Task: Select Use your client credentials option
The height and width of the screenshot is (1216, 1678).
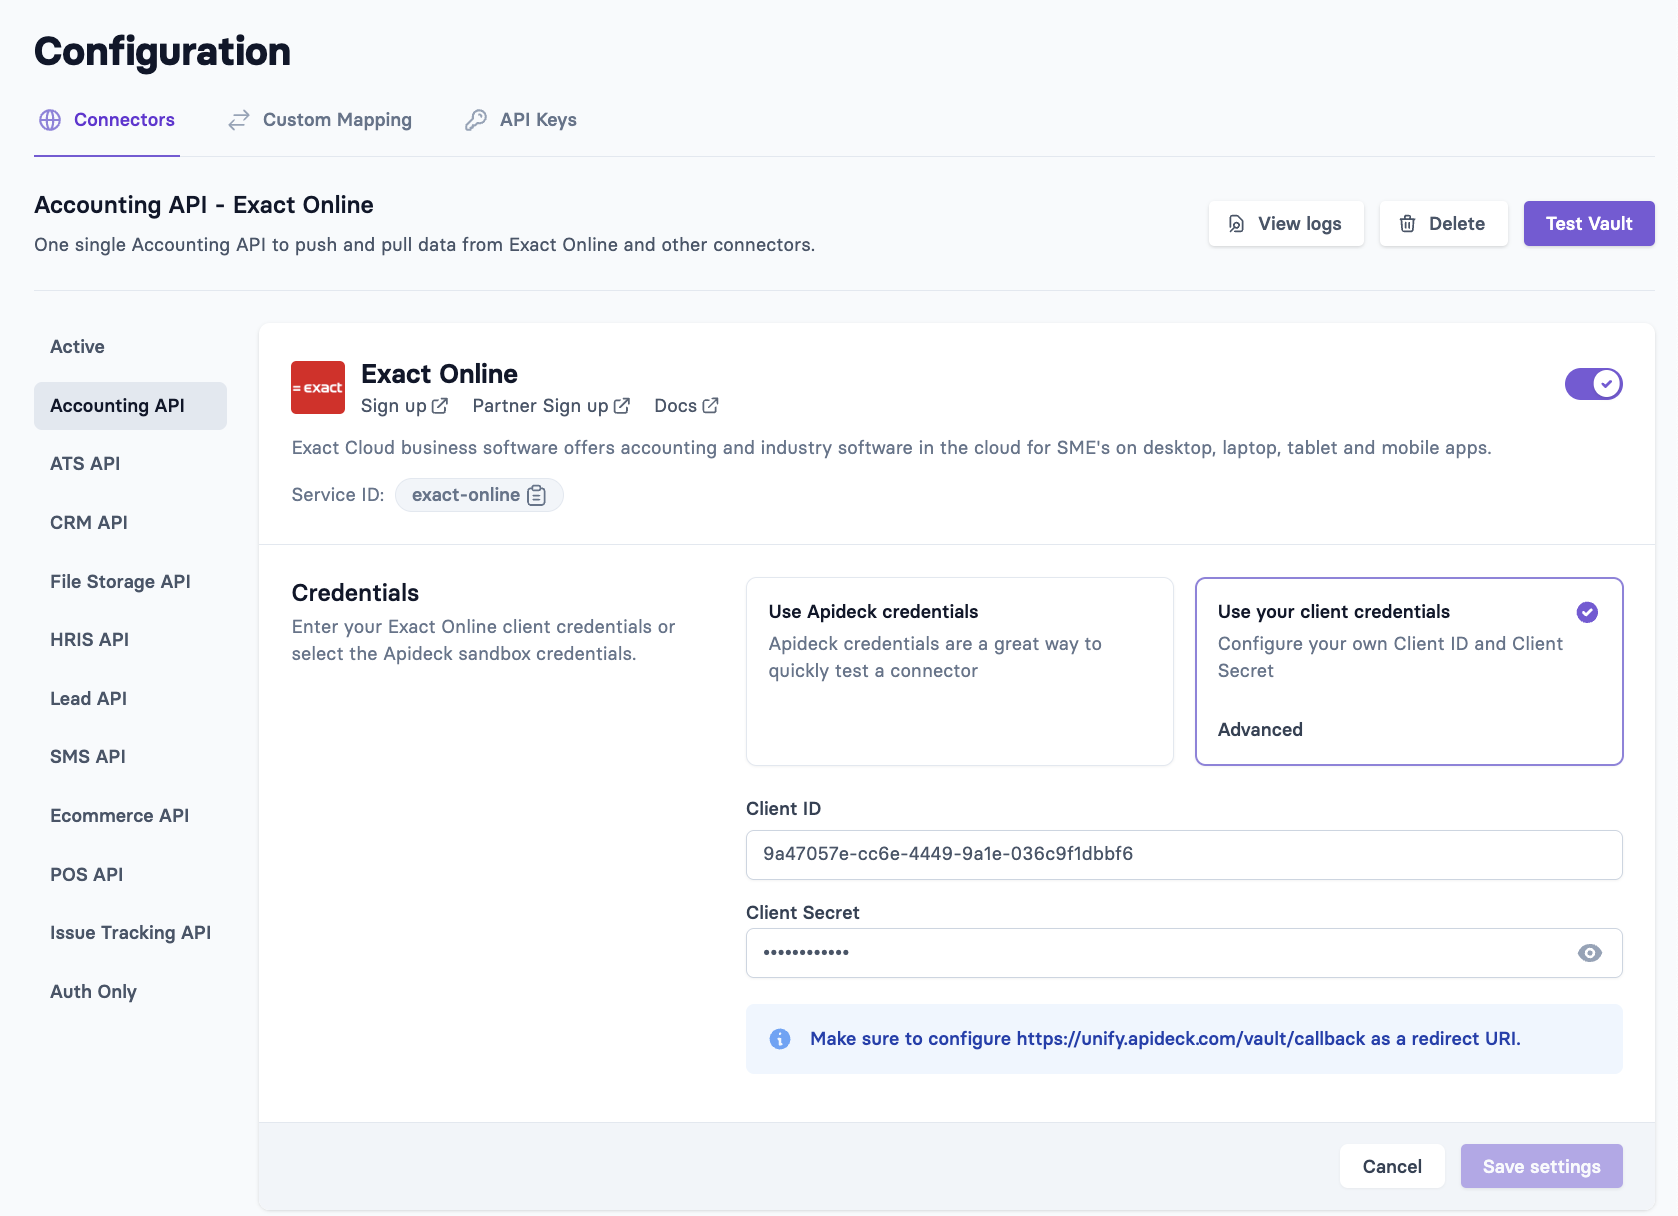Action: click(x=1409, y=671)
